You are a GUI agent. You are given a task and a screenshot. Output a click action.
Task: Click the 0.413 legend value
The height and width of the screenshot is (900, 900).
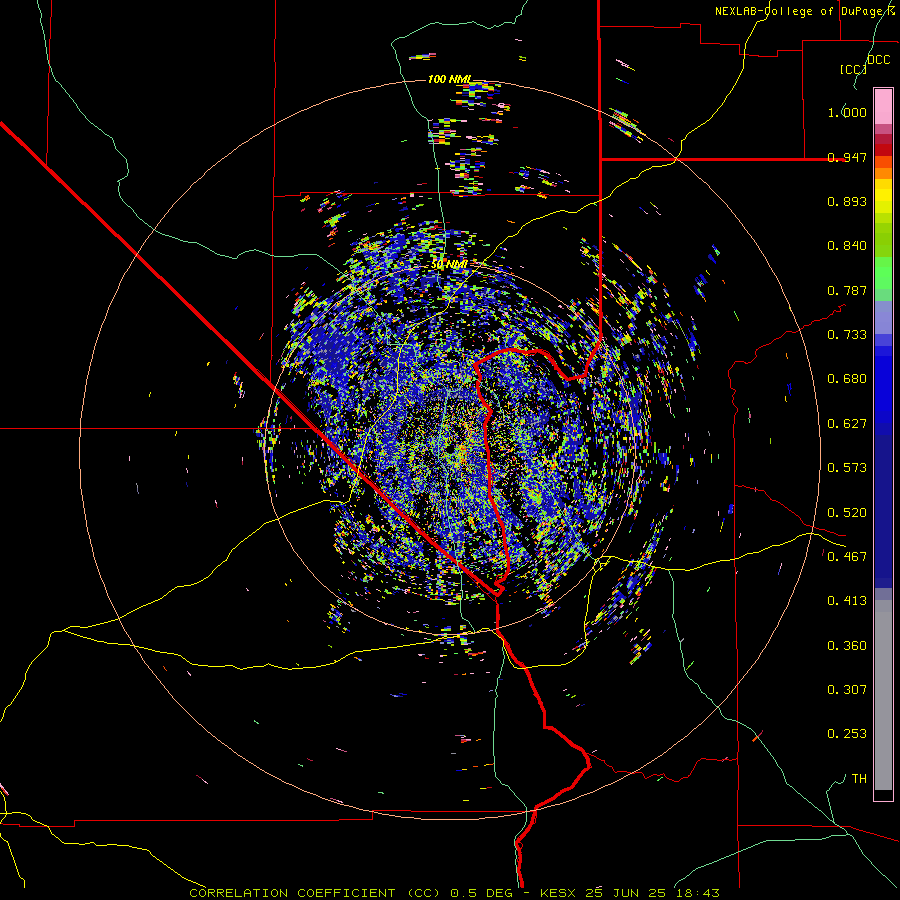point(847,601)
